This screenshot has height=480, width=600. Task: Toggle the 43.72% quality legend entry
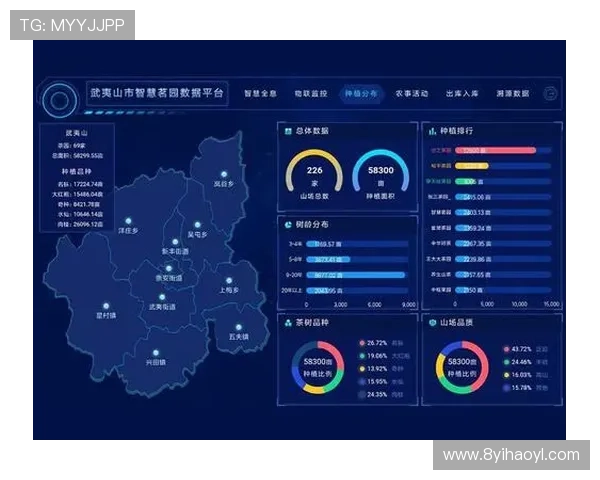tap(526, 349)
